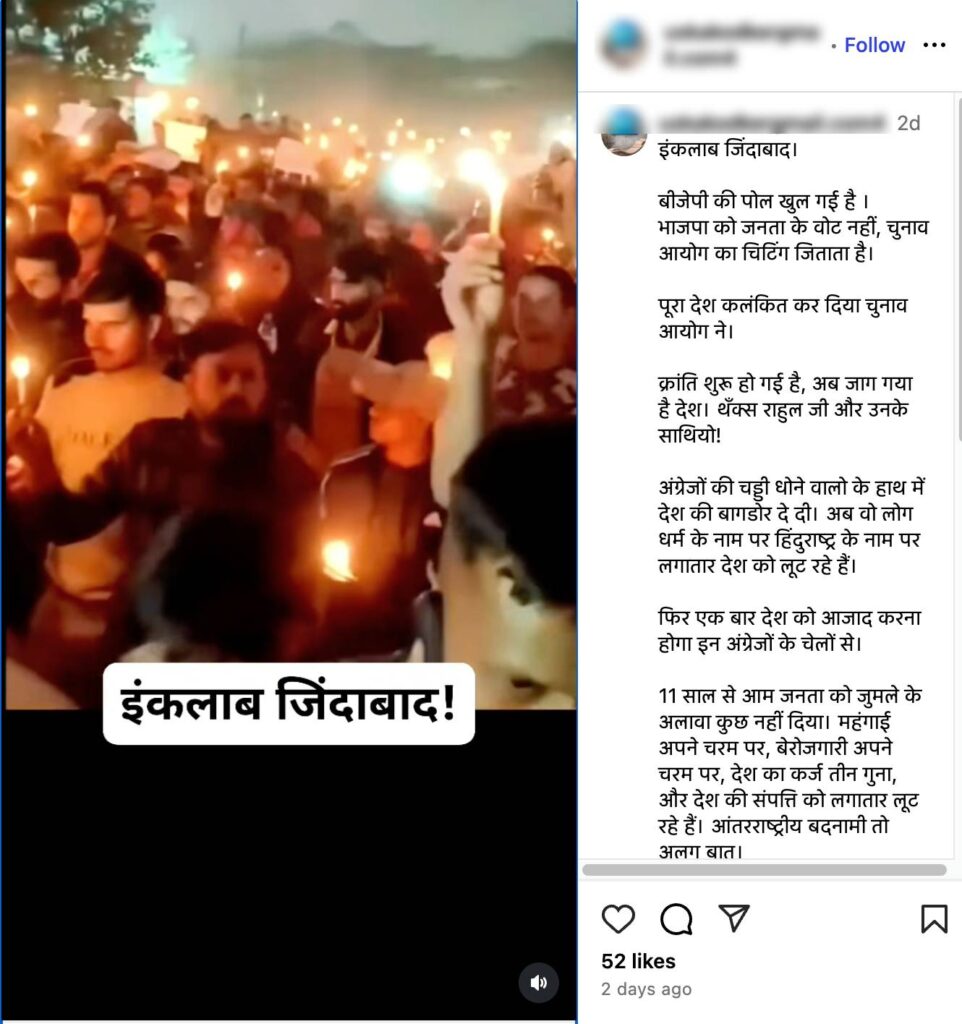Open the 2 days ago timestamp
Viewport: 962px width, 1024px height.
pos(646,989)
